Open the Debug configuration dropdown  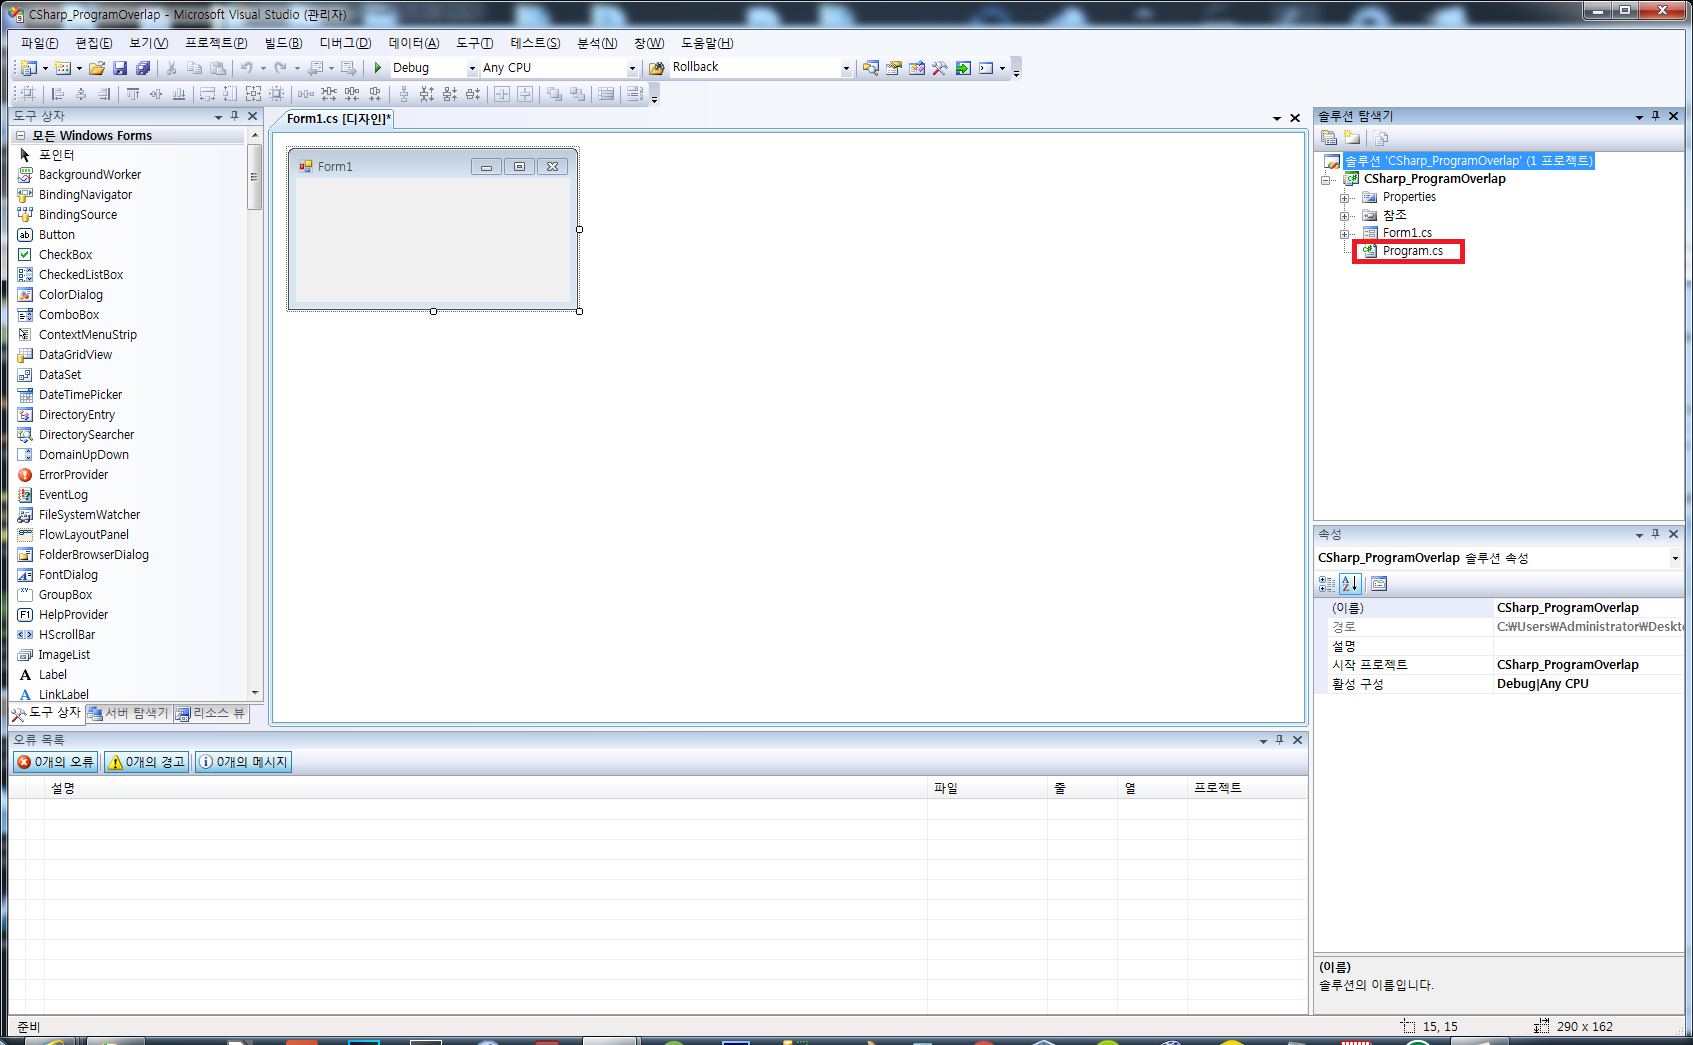point(473,68)
